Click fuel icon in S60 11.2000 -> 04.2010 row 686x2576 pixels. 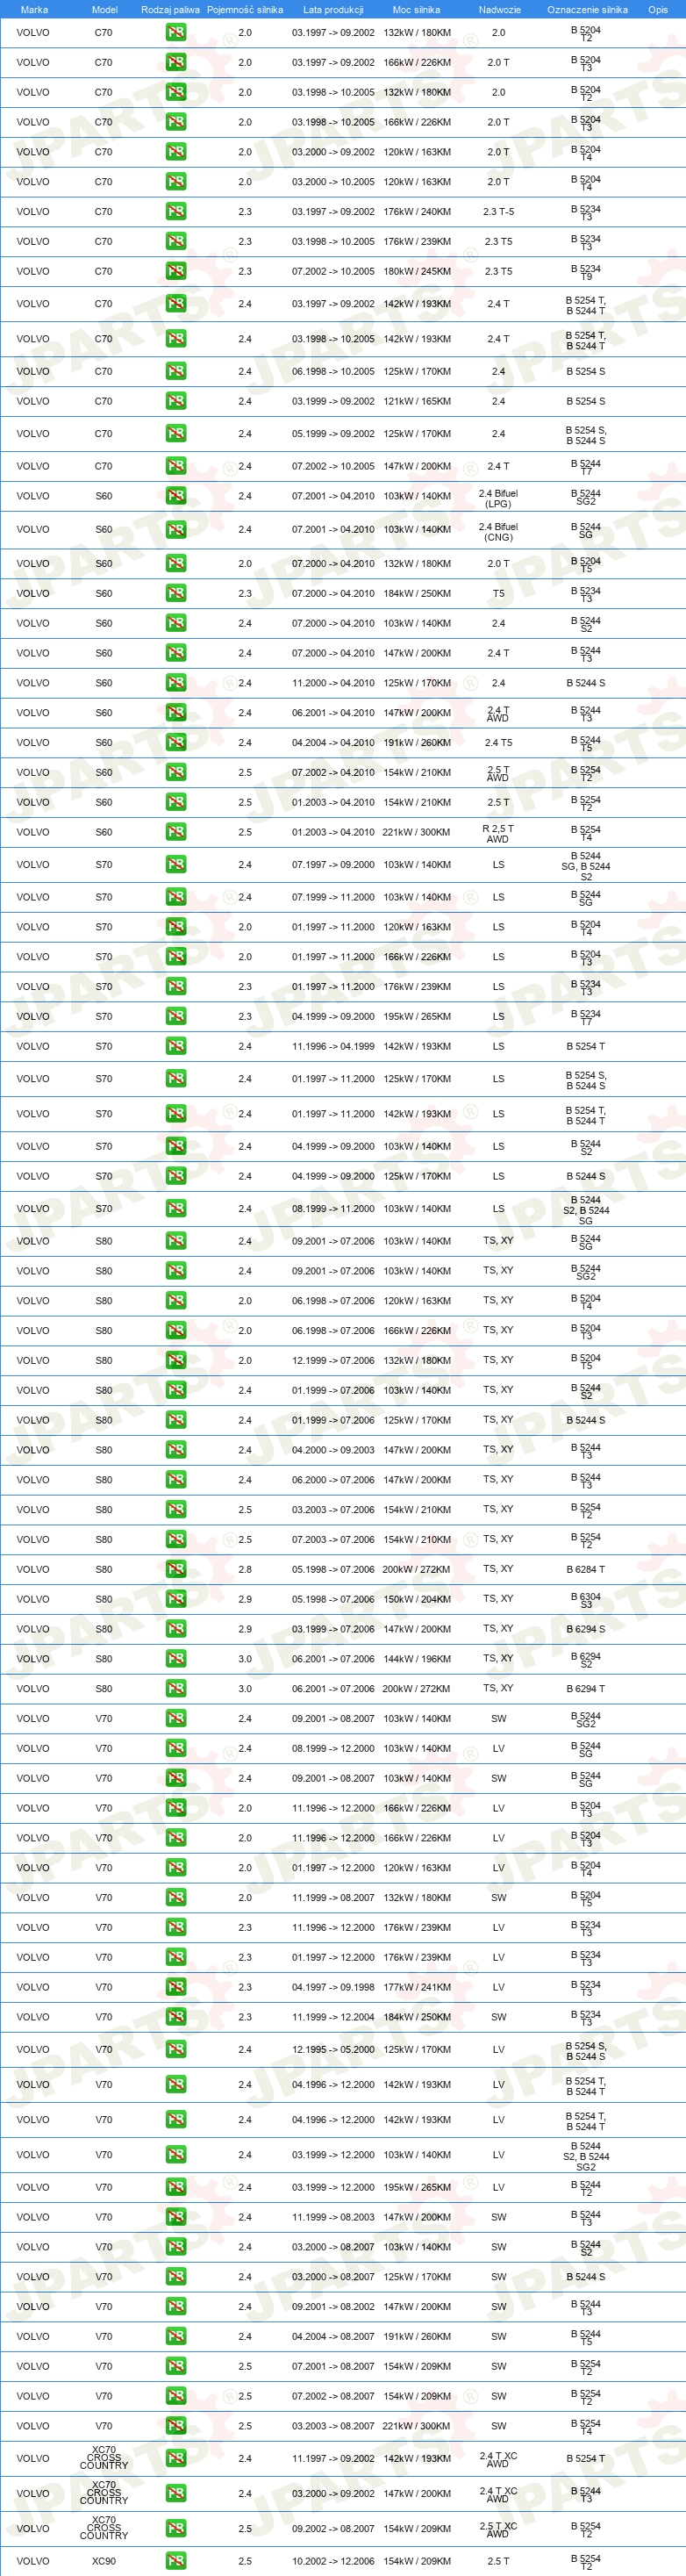coord(176,683)
